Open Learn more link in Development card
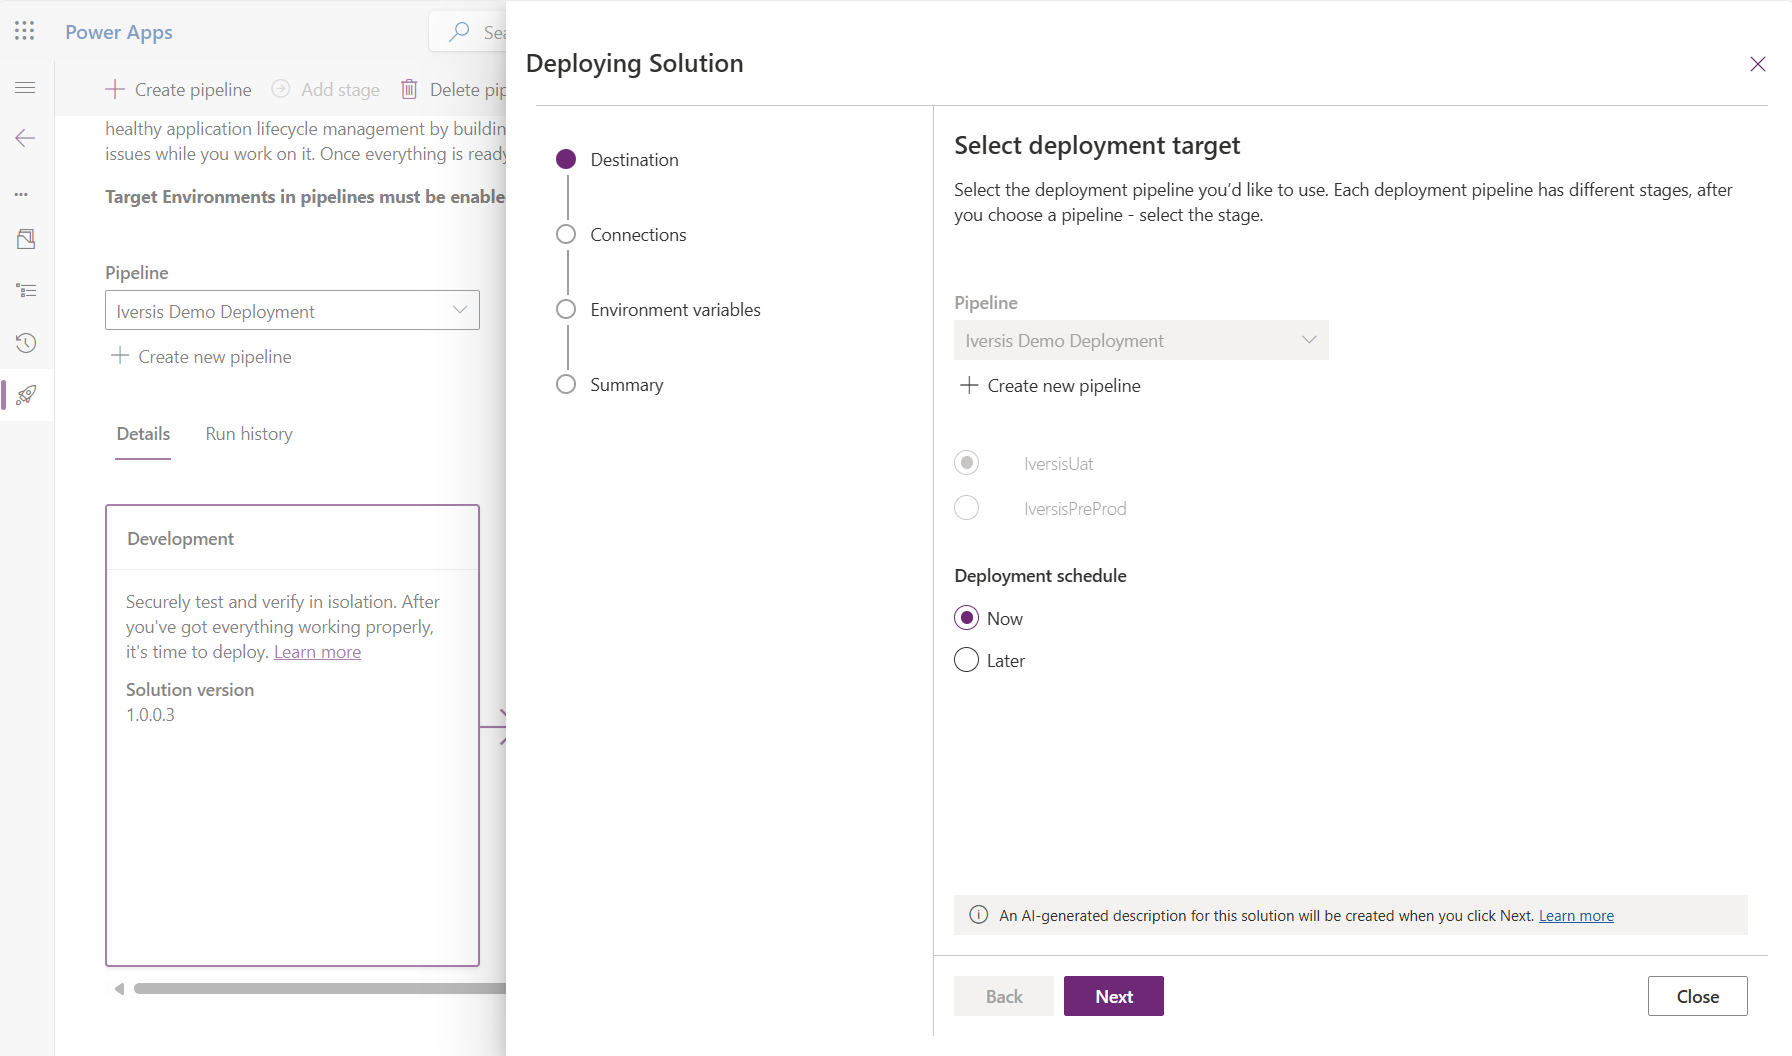 [x=317, y=652]
